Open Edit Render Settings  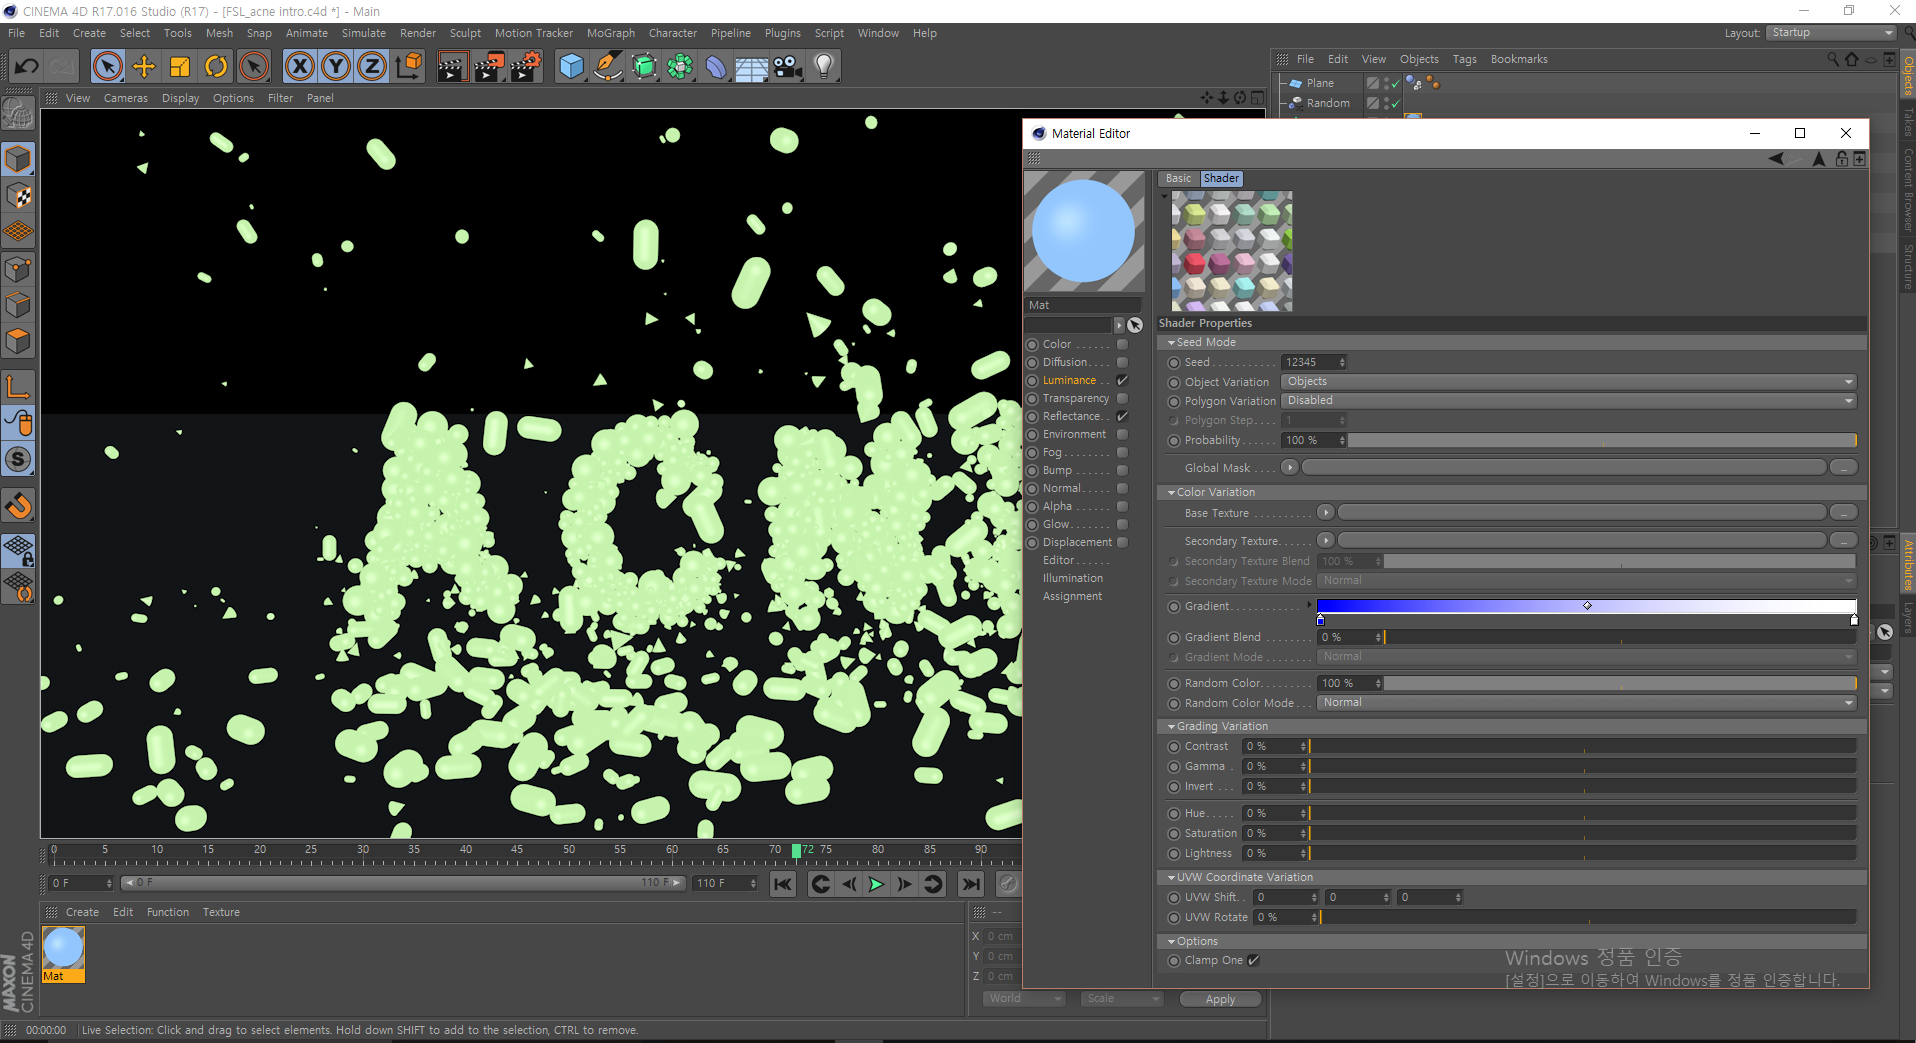(526, 67)
